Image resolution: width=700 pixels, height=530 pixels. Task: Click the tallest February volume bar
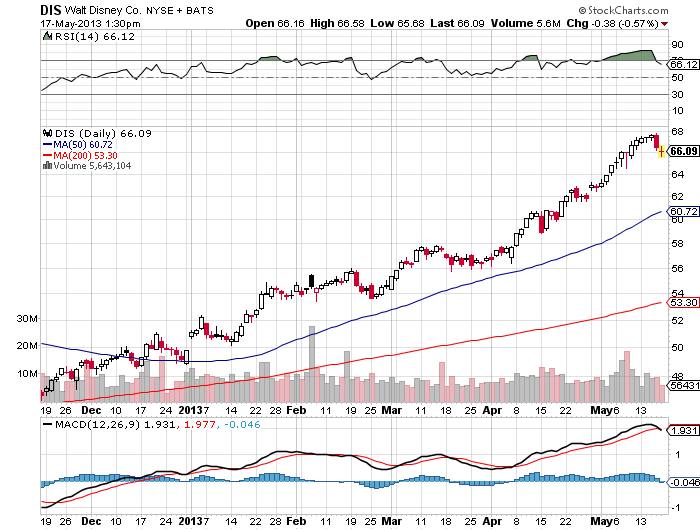[x=312, y=364]
